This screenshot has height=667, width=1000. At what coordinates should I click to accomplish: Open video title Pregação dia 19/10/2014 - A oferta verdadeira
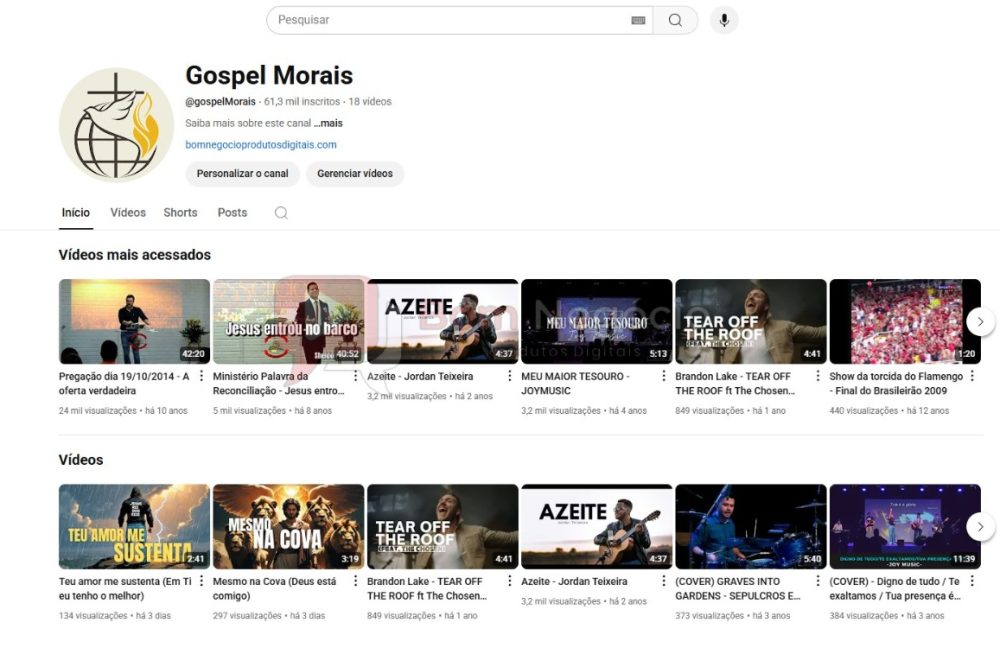(x=124, y=383)
